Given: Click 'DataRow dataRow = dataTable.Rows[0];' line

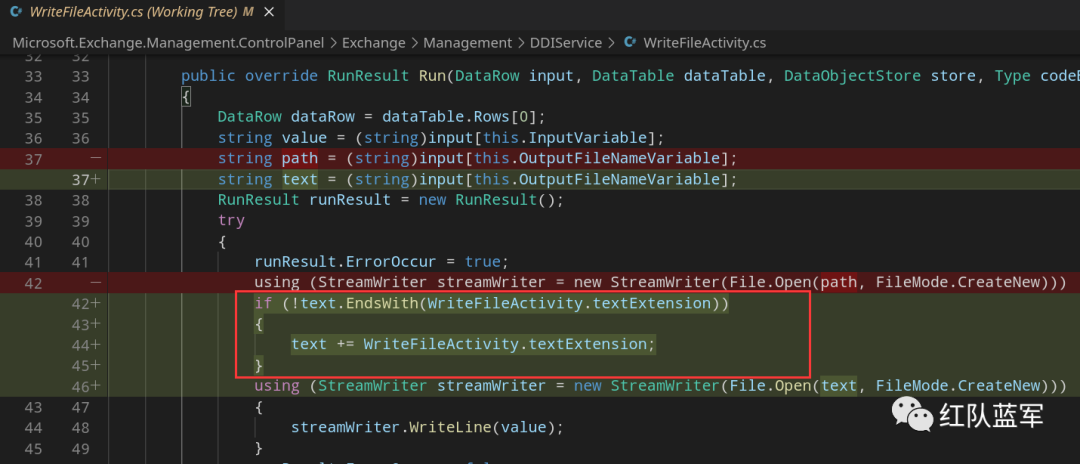Looking at the screenshot, I should (x=381, y=117).
